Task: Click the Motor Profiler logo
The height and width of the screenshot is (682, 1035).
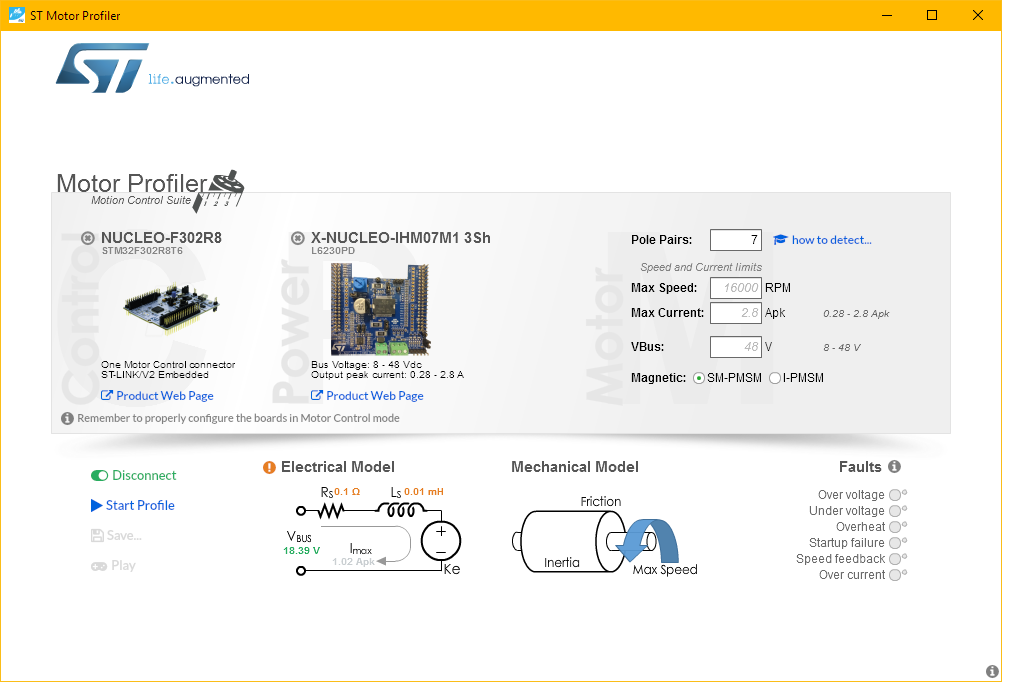Action: coord(150,191)
